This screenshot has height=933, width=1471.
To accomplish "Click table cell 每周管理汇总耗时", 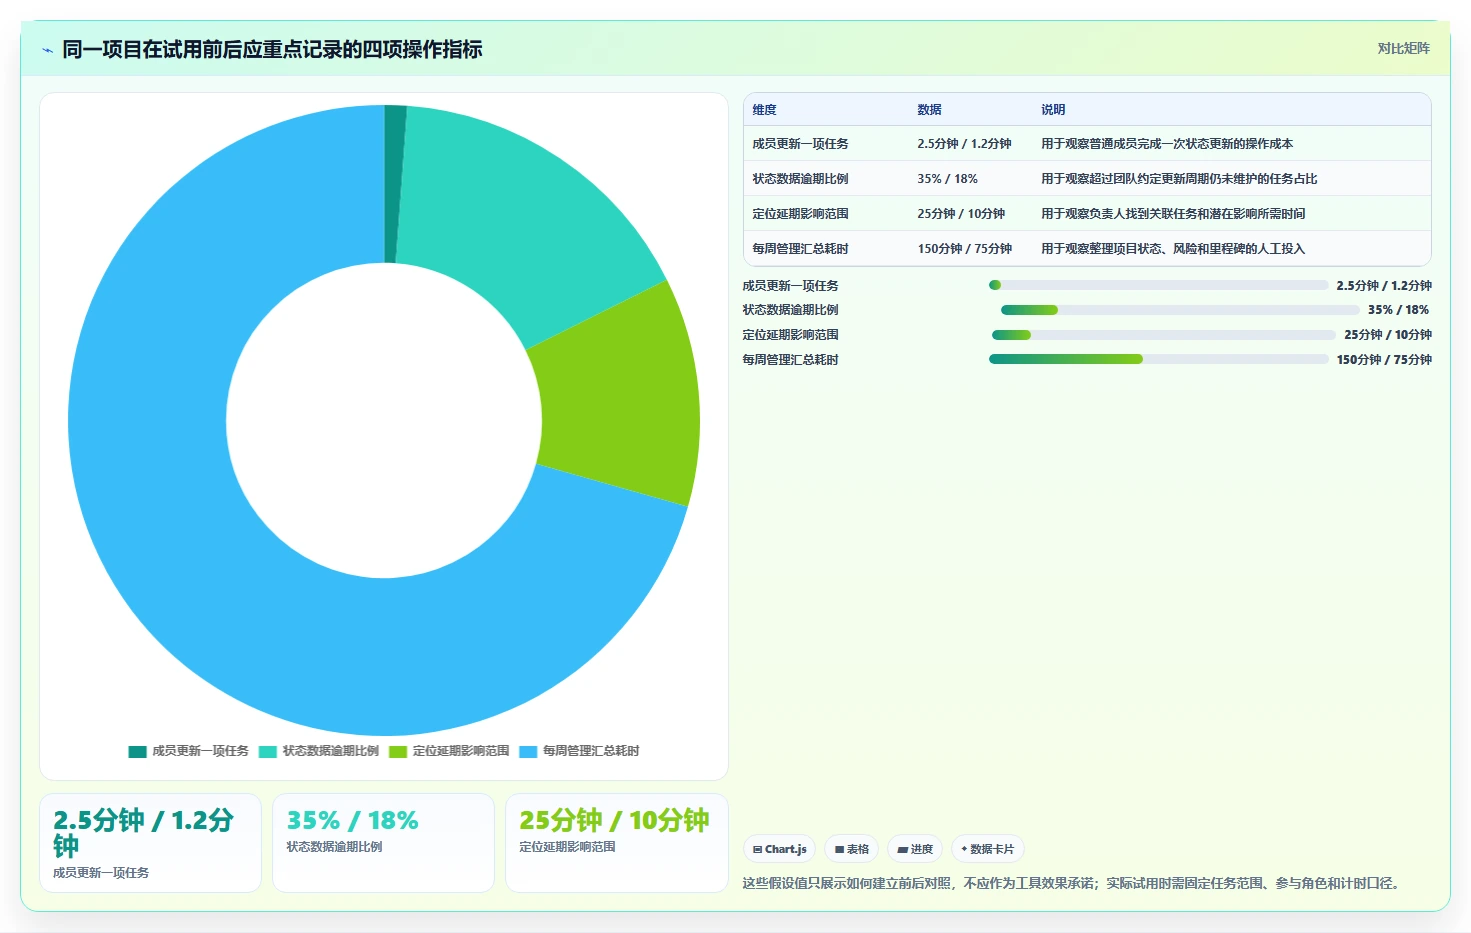I will pos(800,249).
